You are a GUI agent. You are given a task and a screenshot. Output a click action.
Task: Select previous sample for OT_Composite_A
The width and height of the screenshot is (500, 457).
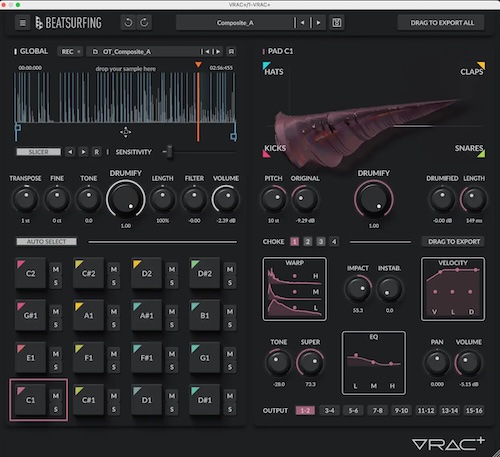point(207,52)
